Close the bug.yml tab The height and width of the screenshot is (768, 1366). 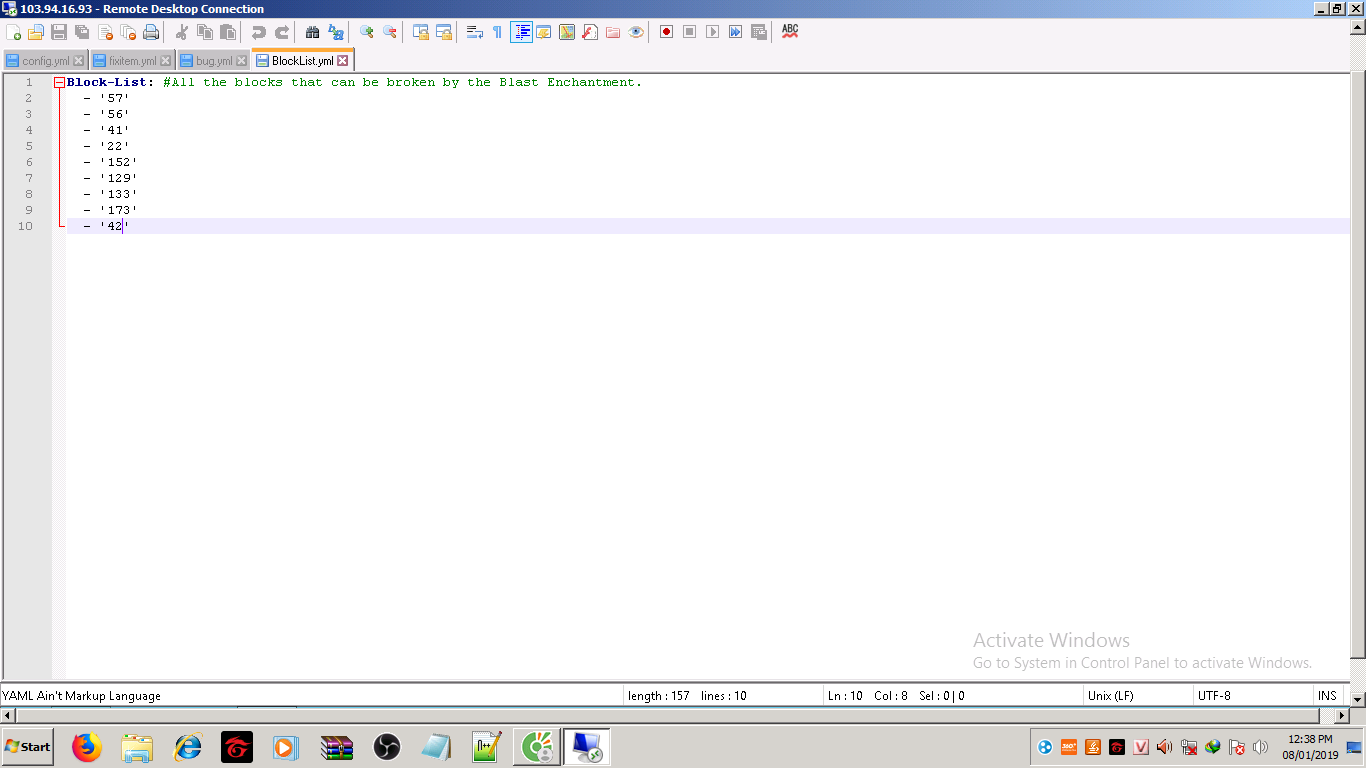241,61
